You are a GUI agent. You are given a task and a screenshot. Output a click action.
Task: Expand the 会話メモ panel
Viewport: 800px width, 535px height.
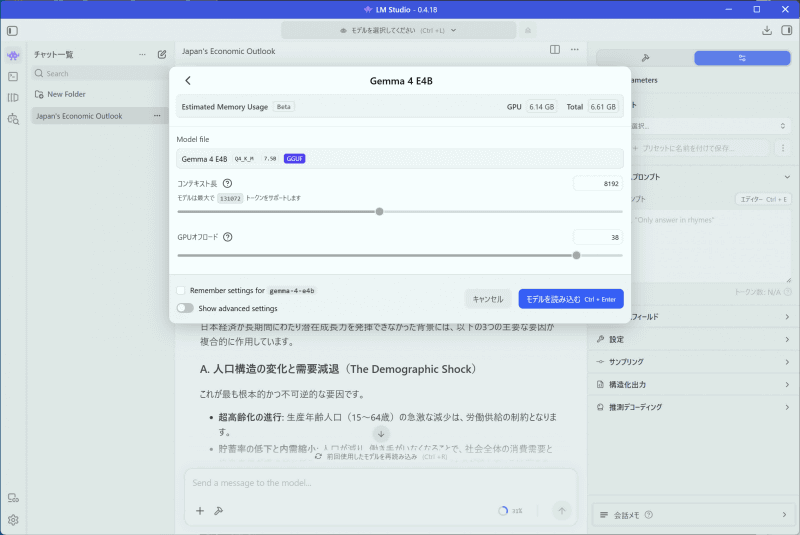pyautogui.click(x=693, y=515)
